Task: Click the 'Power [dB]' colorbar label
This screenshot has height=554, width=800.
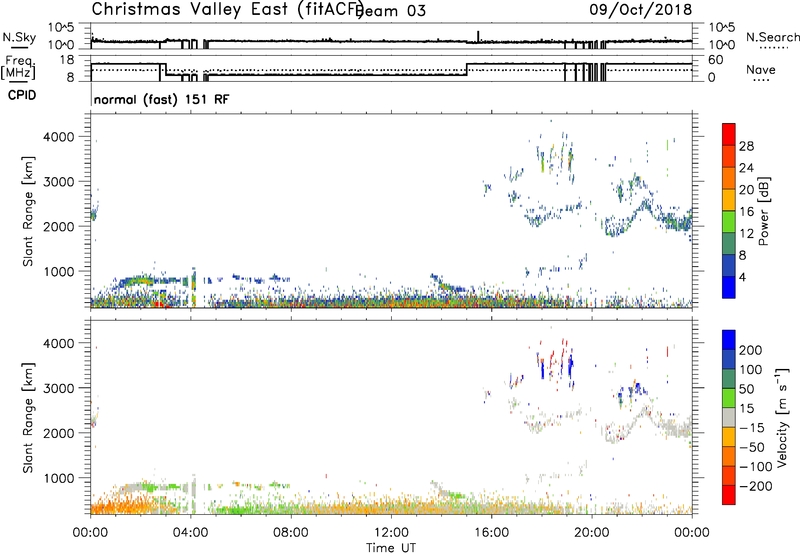Action: click(x=764, y=211)
